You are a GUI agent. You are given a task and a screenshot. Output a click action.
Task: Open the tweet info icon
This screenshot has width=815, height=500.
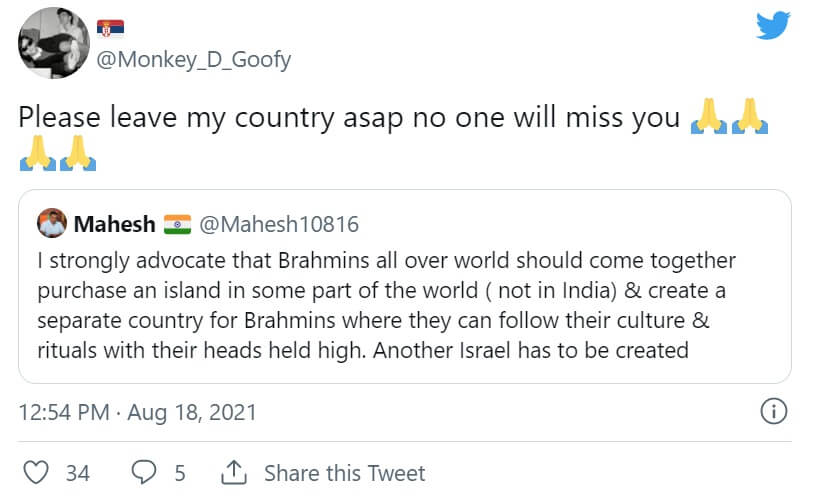(773, 411)
